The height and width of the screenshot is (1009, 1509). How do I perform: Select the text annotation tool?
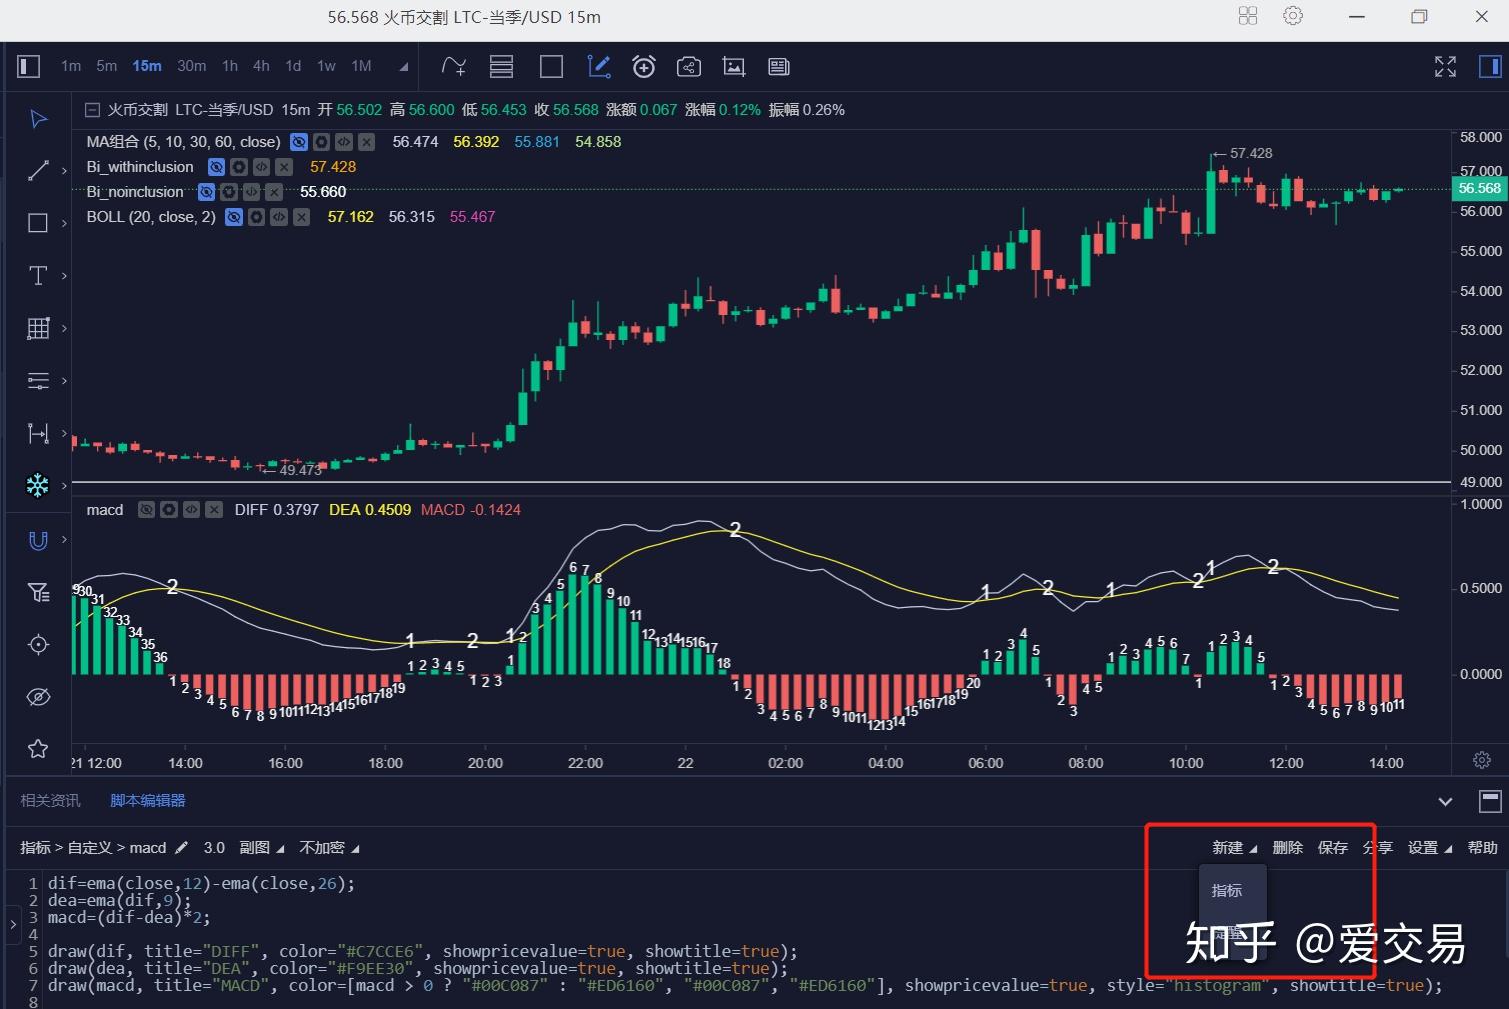(38, 276)
